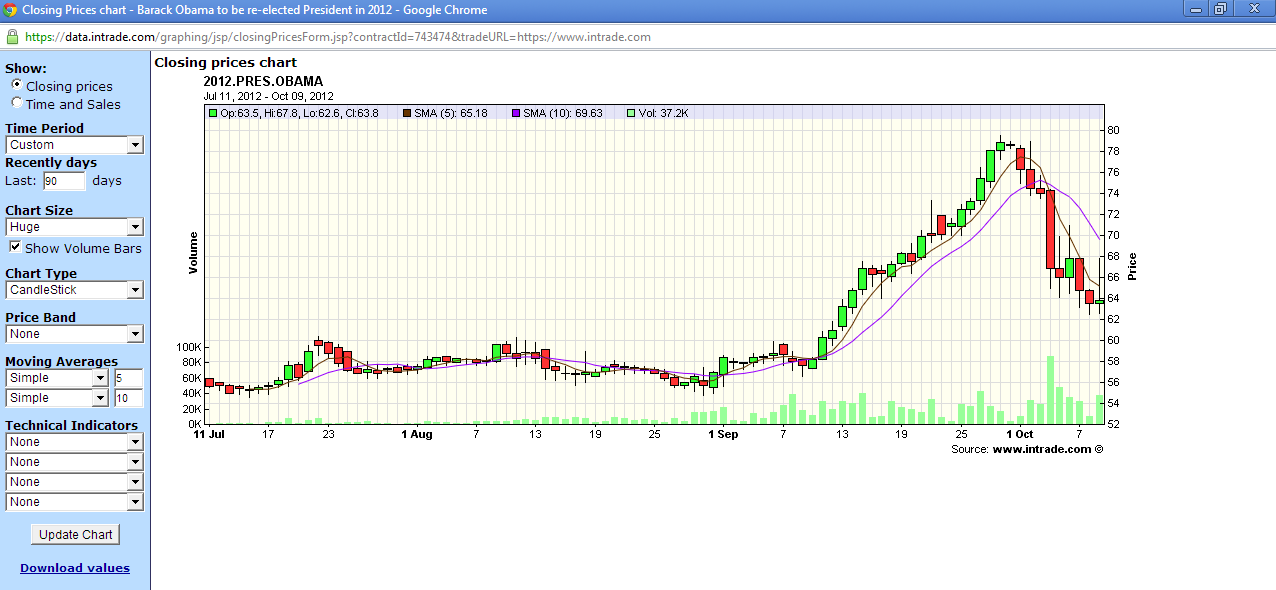Click the green Op/Hi/Lo/Cl legend swatch
The width and height of the screenshot is (1276, 590).
(x=213, y=113)
